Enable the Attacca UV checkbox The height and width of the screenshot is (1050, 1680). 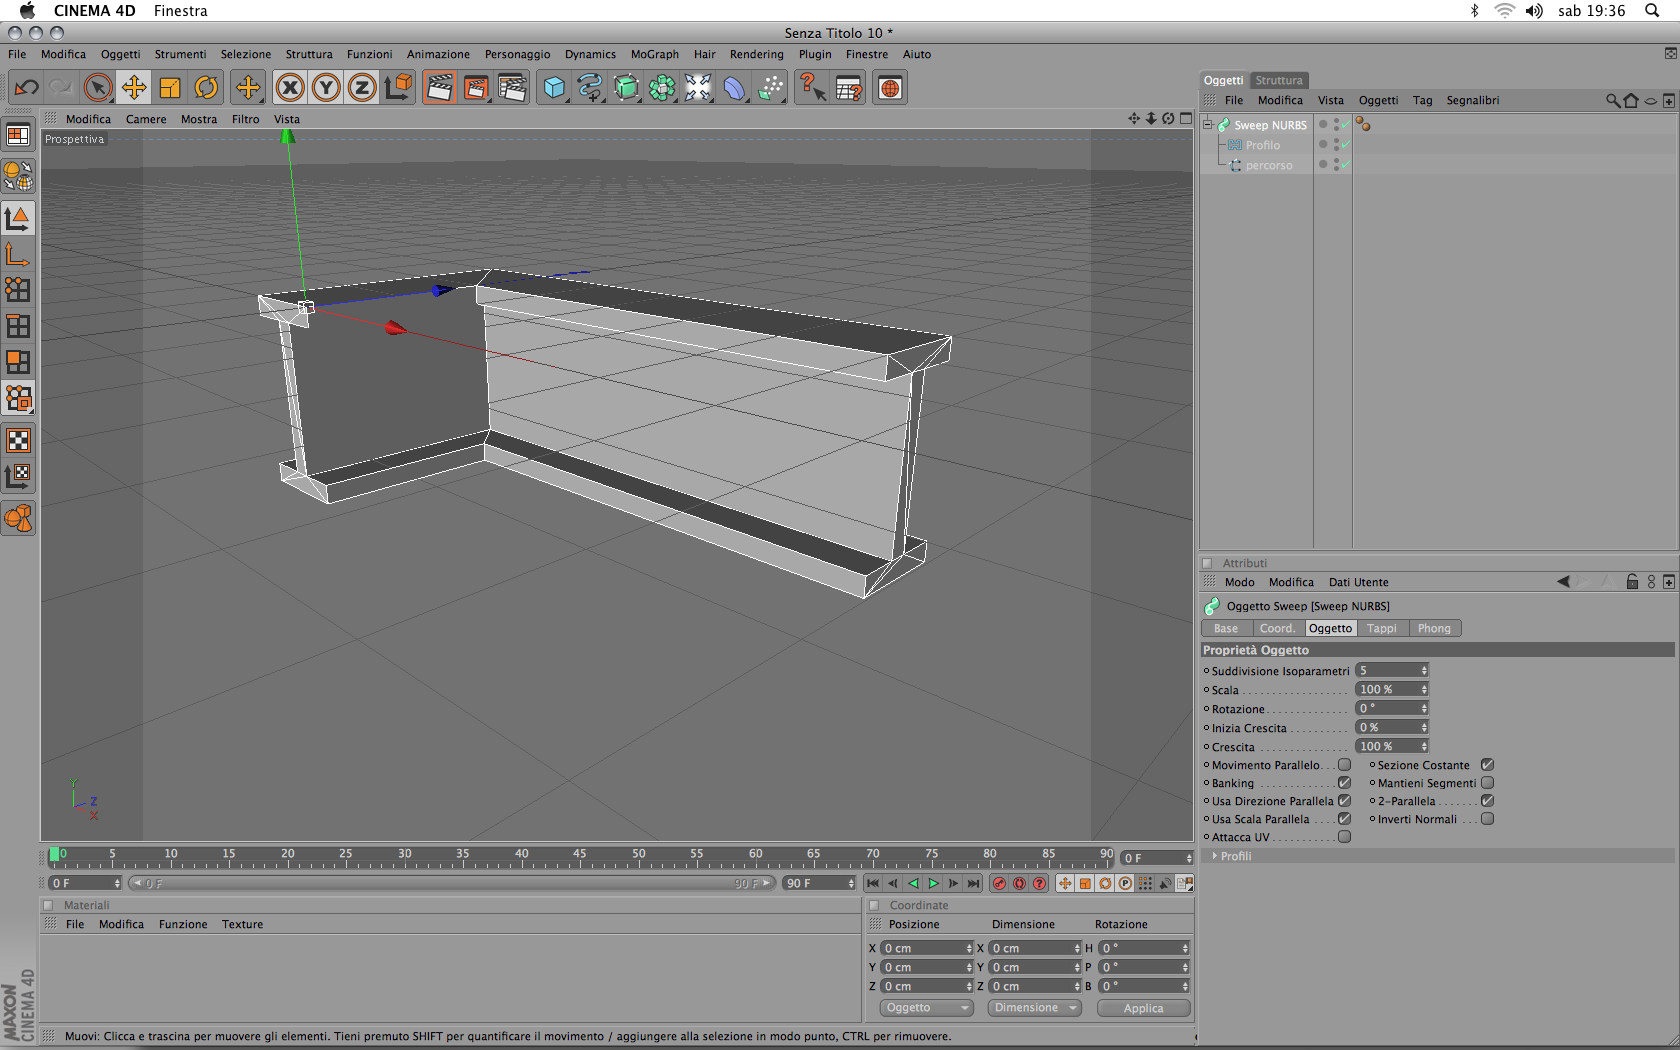tap(1344, 837)
